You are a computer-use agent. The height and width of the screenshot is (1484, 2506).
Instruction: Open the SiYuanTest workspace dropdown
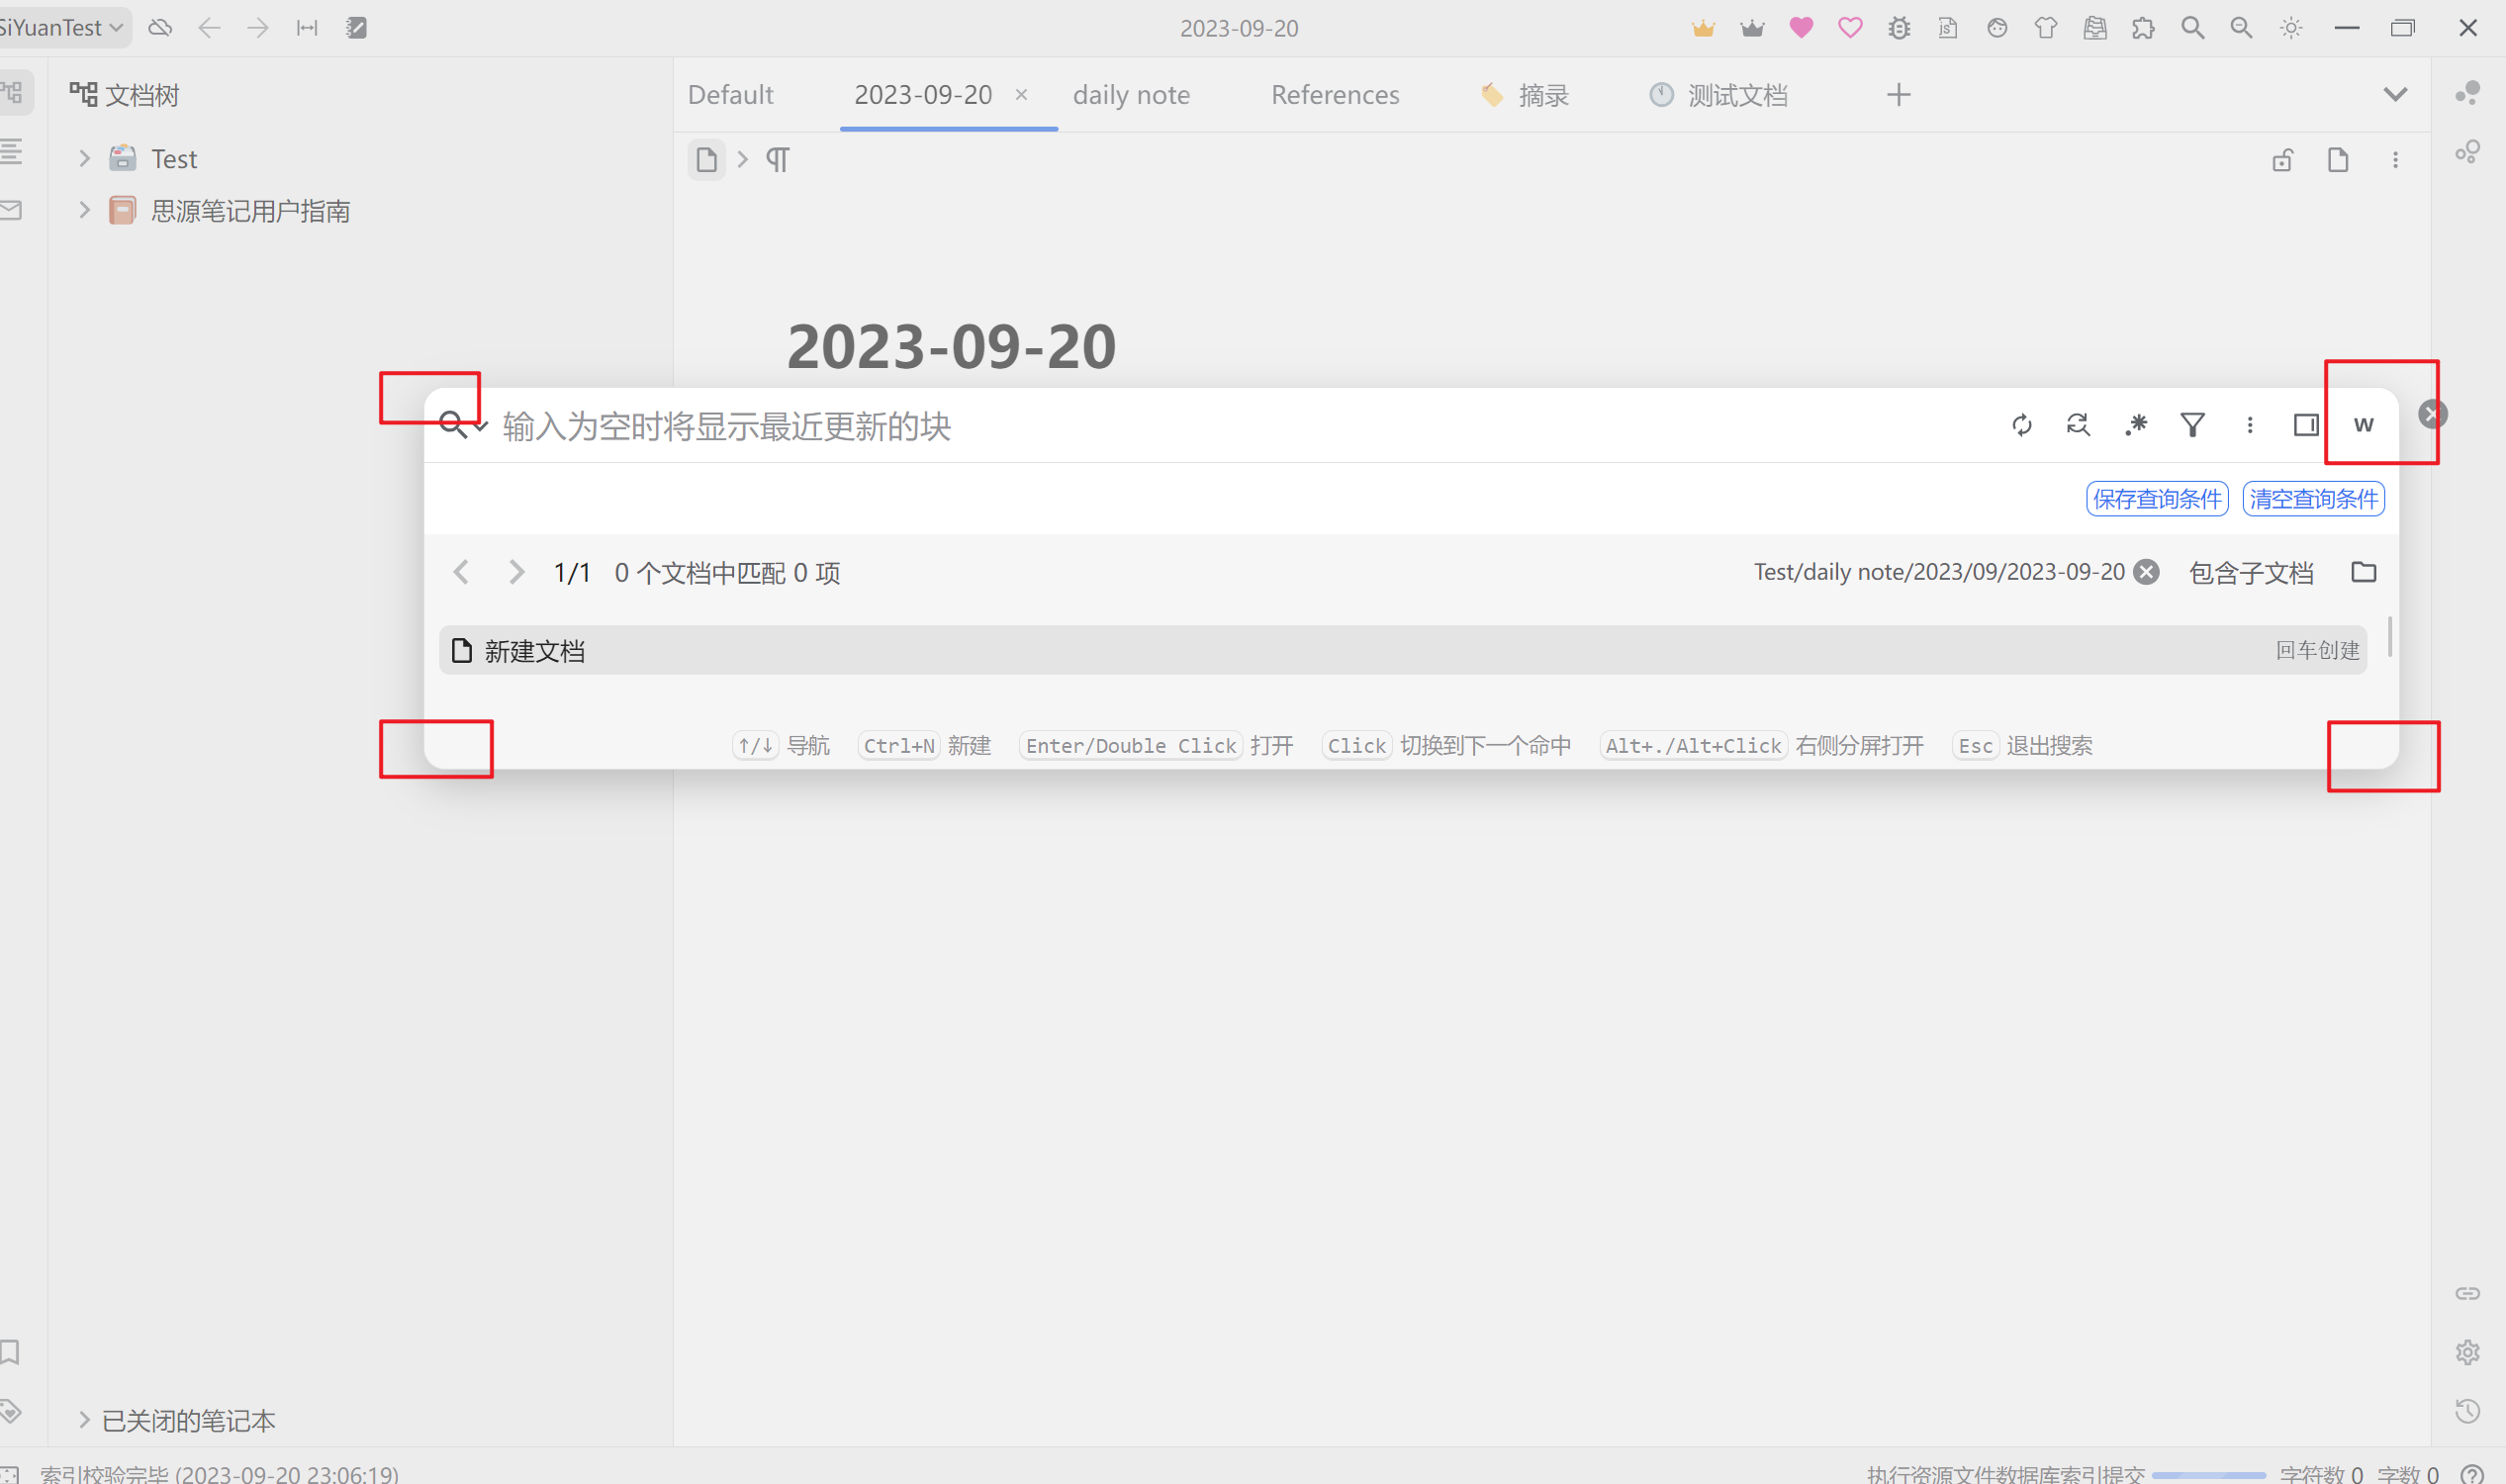(x=62, y=28)
